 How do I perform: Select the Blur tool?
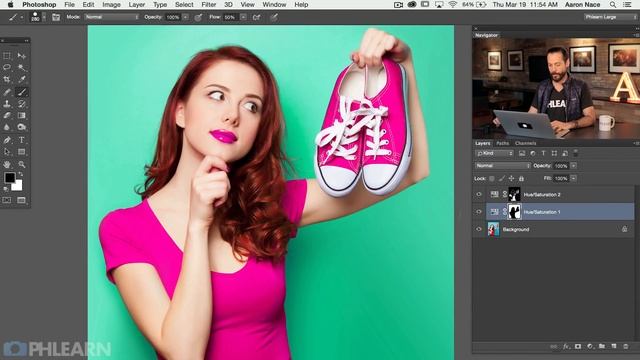point(7,127)
